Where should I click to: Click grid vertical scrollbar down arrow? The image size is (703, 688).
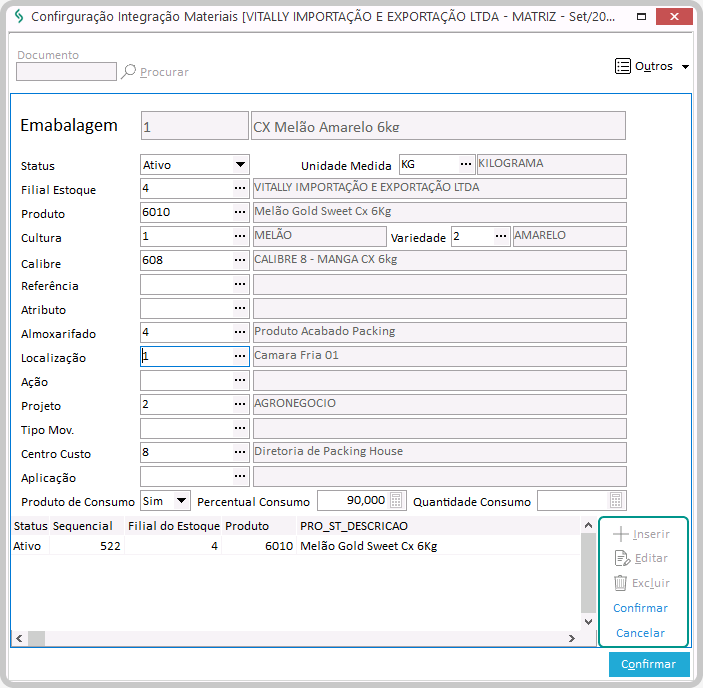pos(588,623)
